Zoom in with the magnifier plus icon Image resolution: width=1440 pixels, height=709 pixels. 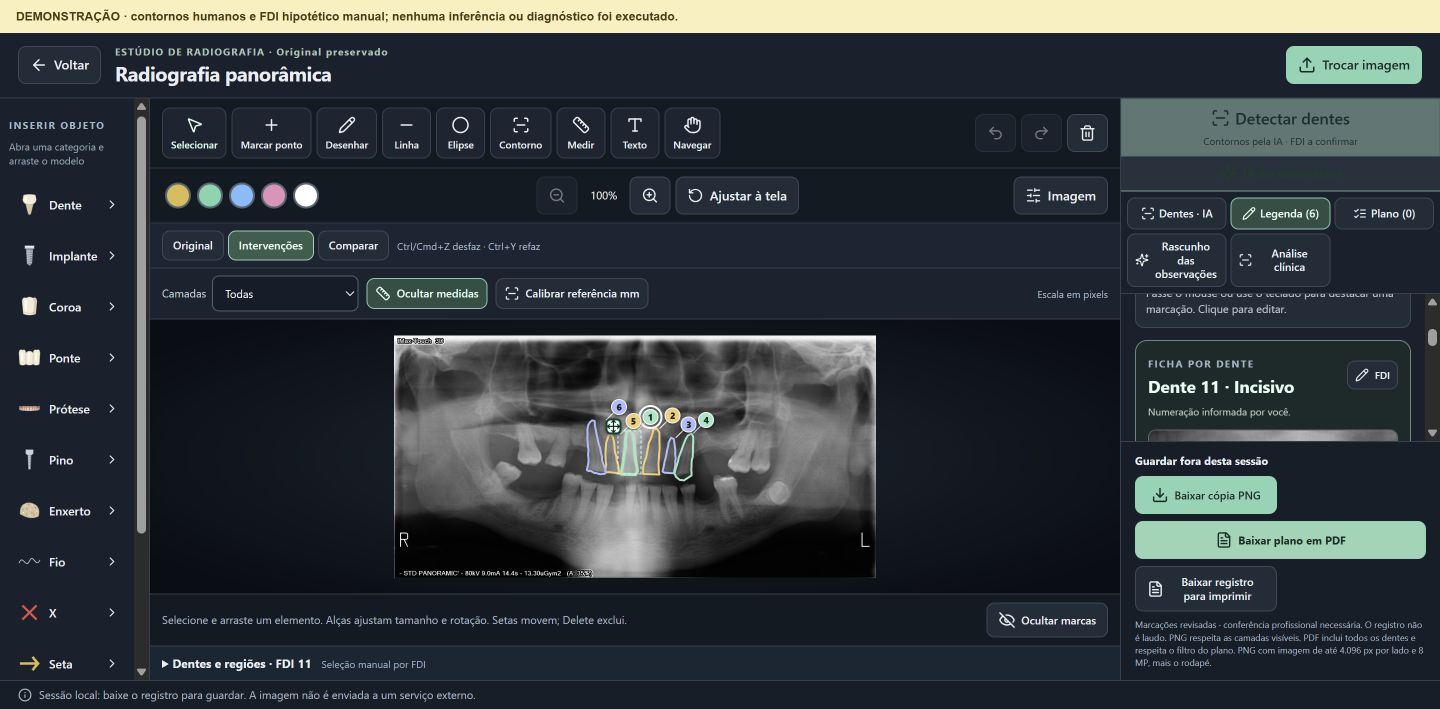coord(650,196)
